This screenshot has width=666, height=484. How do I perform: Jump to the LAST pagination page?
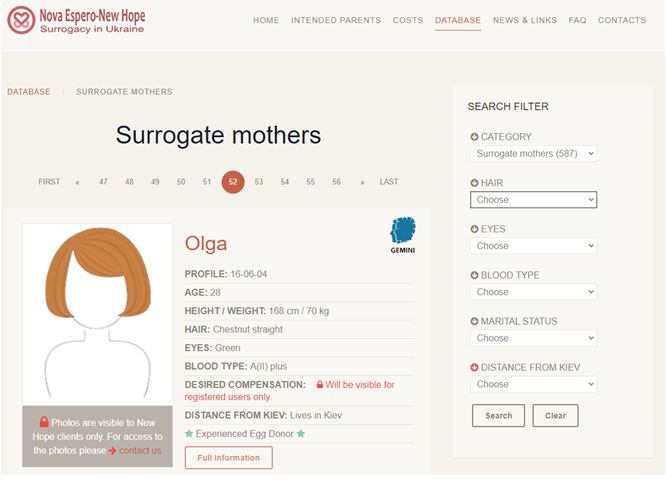pos(388,182)
